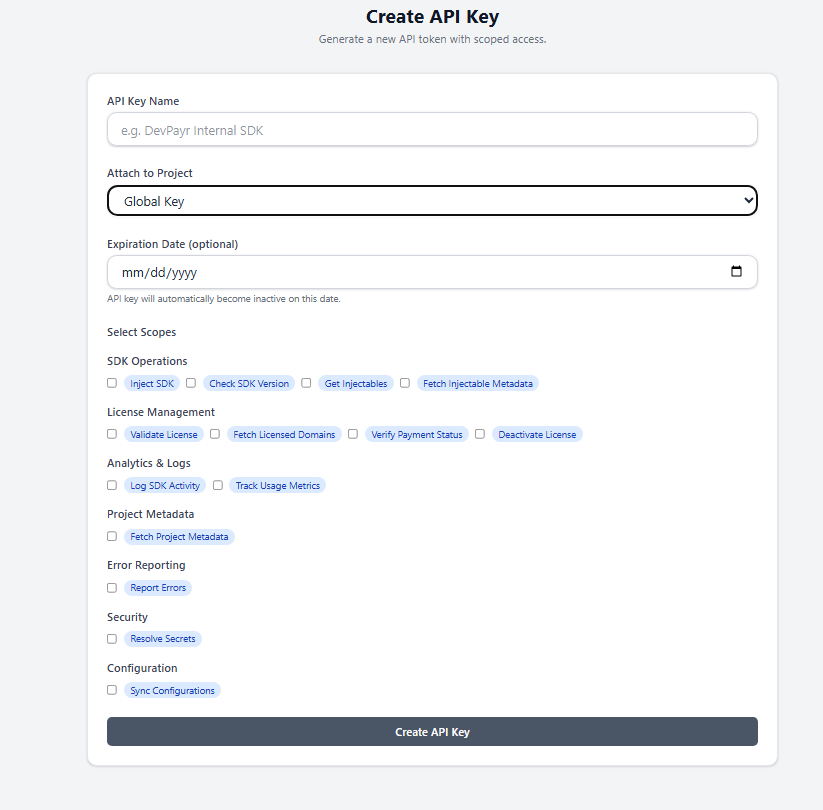The image size is (823, 810).
Task: Expand the Attach to Project dropdown
Action: coord(431,201)
